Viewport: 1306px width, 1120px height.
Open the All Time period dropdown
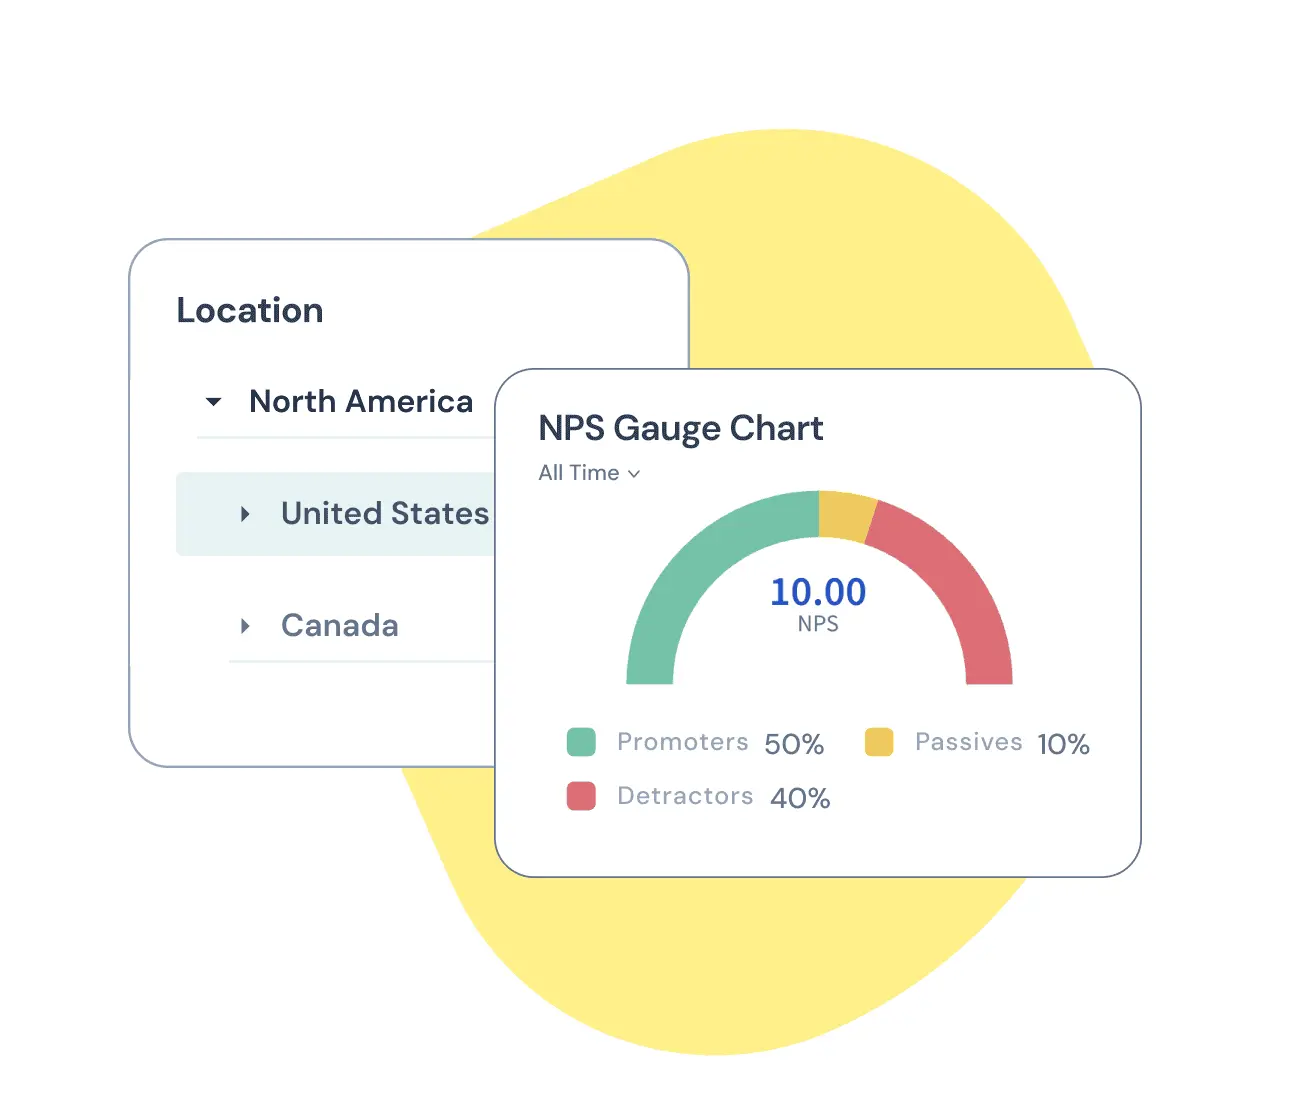(x=589, y=473)
